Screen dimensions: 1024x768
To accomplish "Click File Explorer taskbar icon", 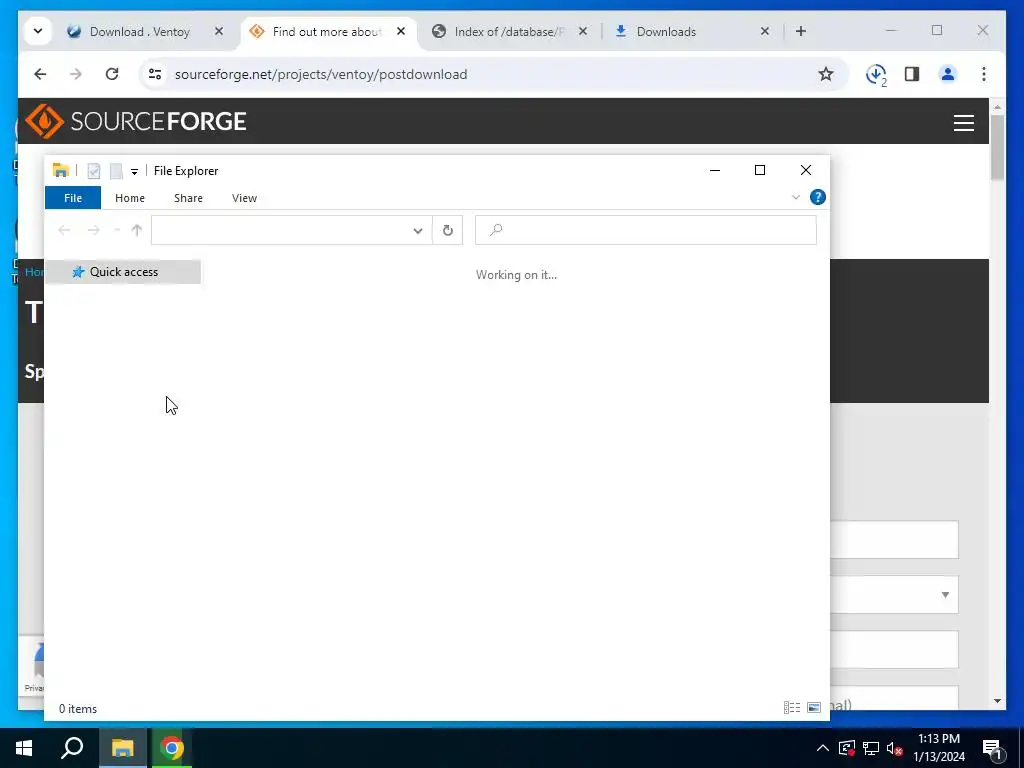I will (122, 748).
